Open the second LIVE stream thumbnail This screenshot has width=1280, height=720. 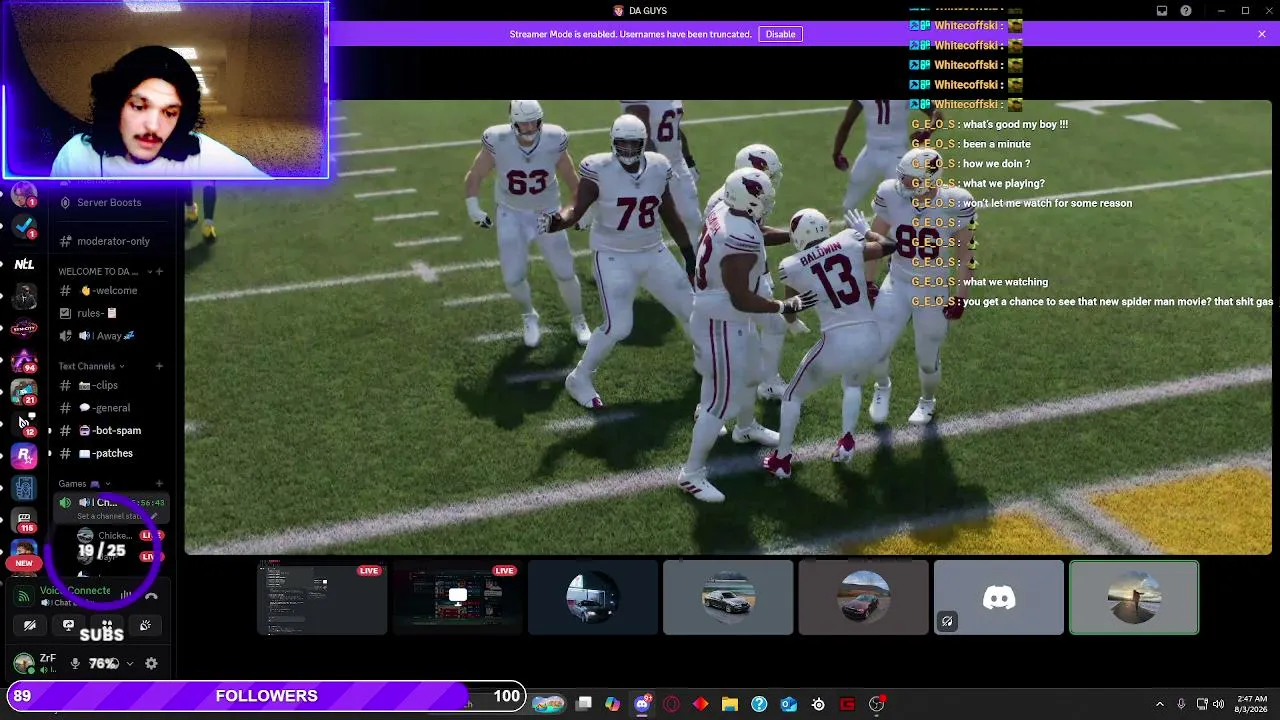click(x=457, y=598)
